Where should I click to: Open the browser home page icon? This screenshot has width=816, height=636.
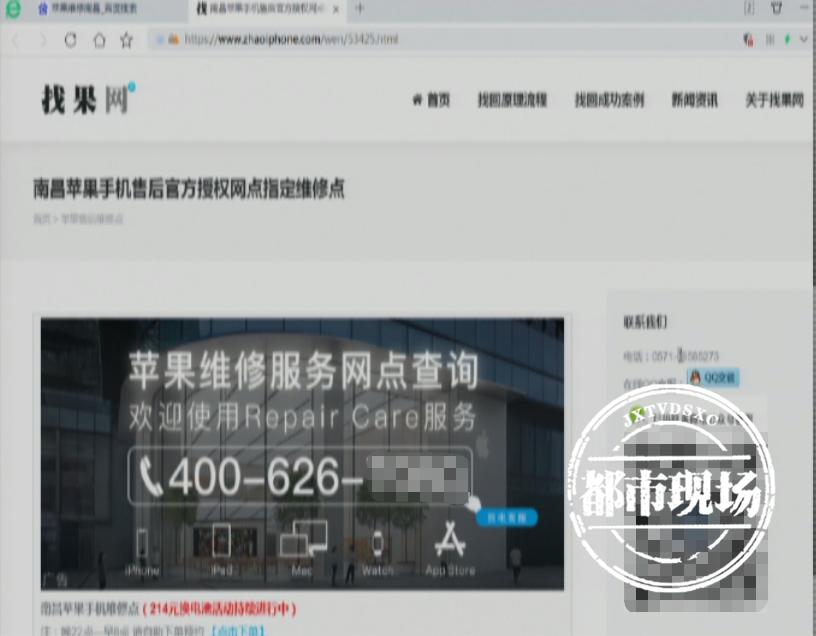click(x=99, y=40)
